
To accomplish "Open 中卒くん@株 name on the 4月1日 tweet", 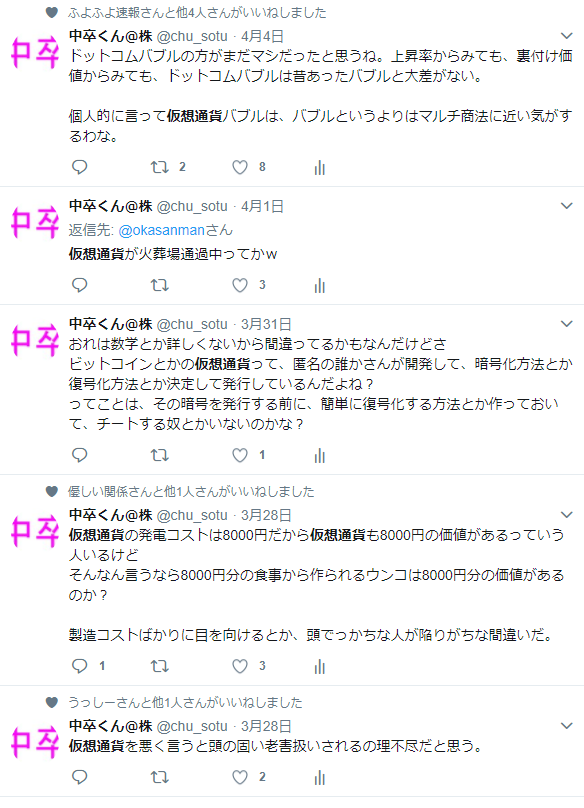I will pos(111,206).
